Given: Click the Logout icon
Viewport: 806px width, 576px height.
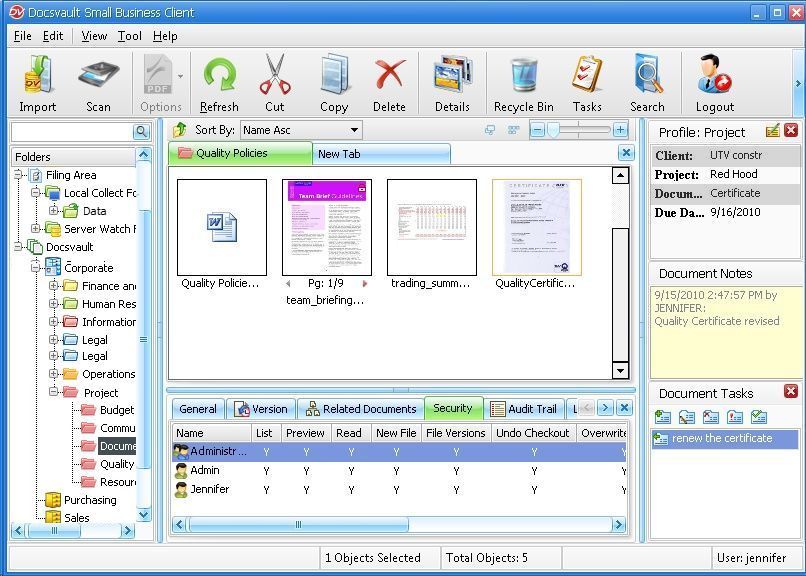Looking at the screenshot, I should pyautogui.click(x=714, y=84).
